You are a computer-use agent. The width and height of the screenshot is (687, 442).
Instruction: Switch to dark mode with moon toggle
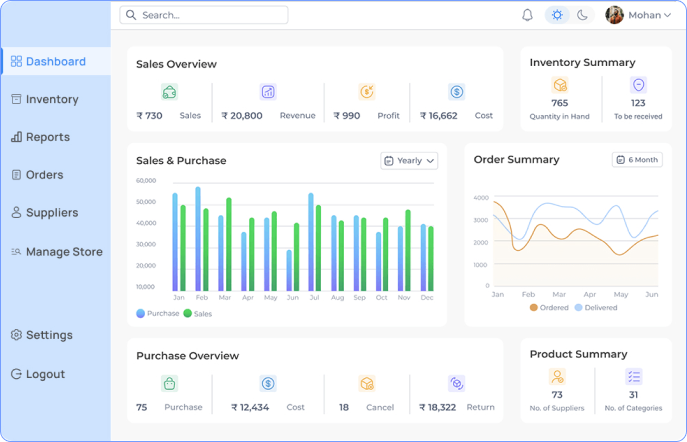pos(583,15)
